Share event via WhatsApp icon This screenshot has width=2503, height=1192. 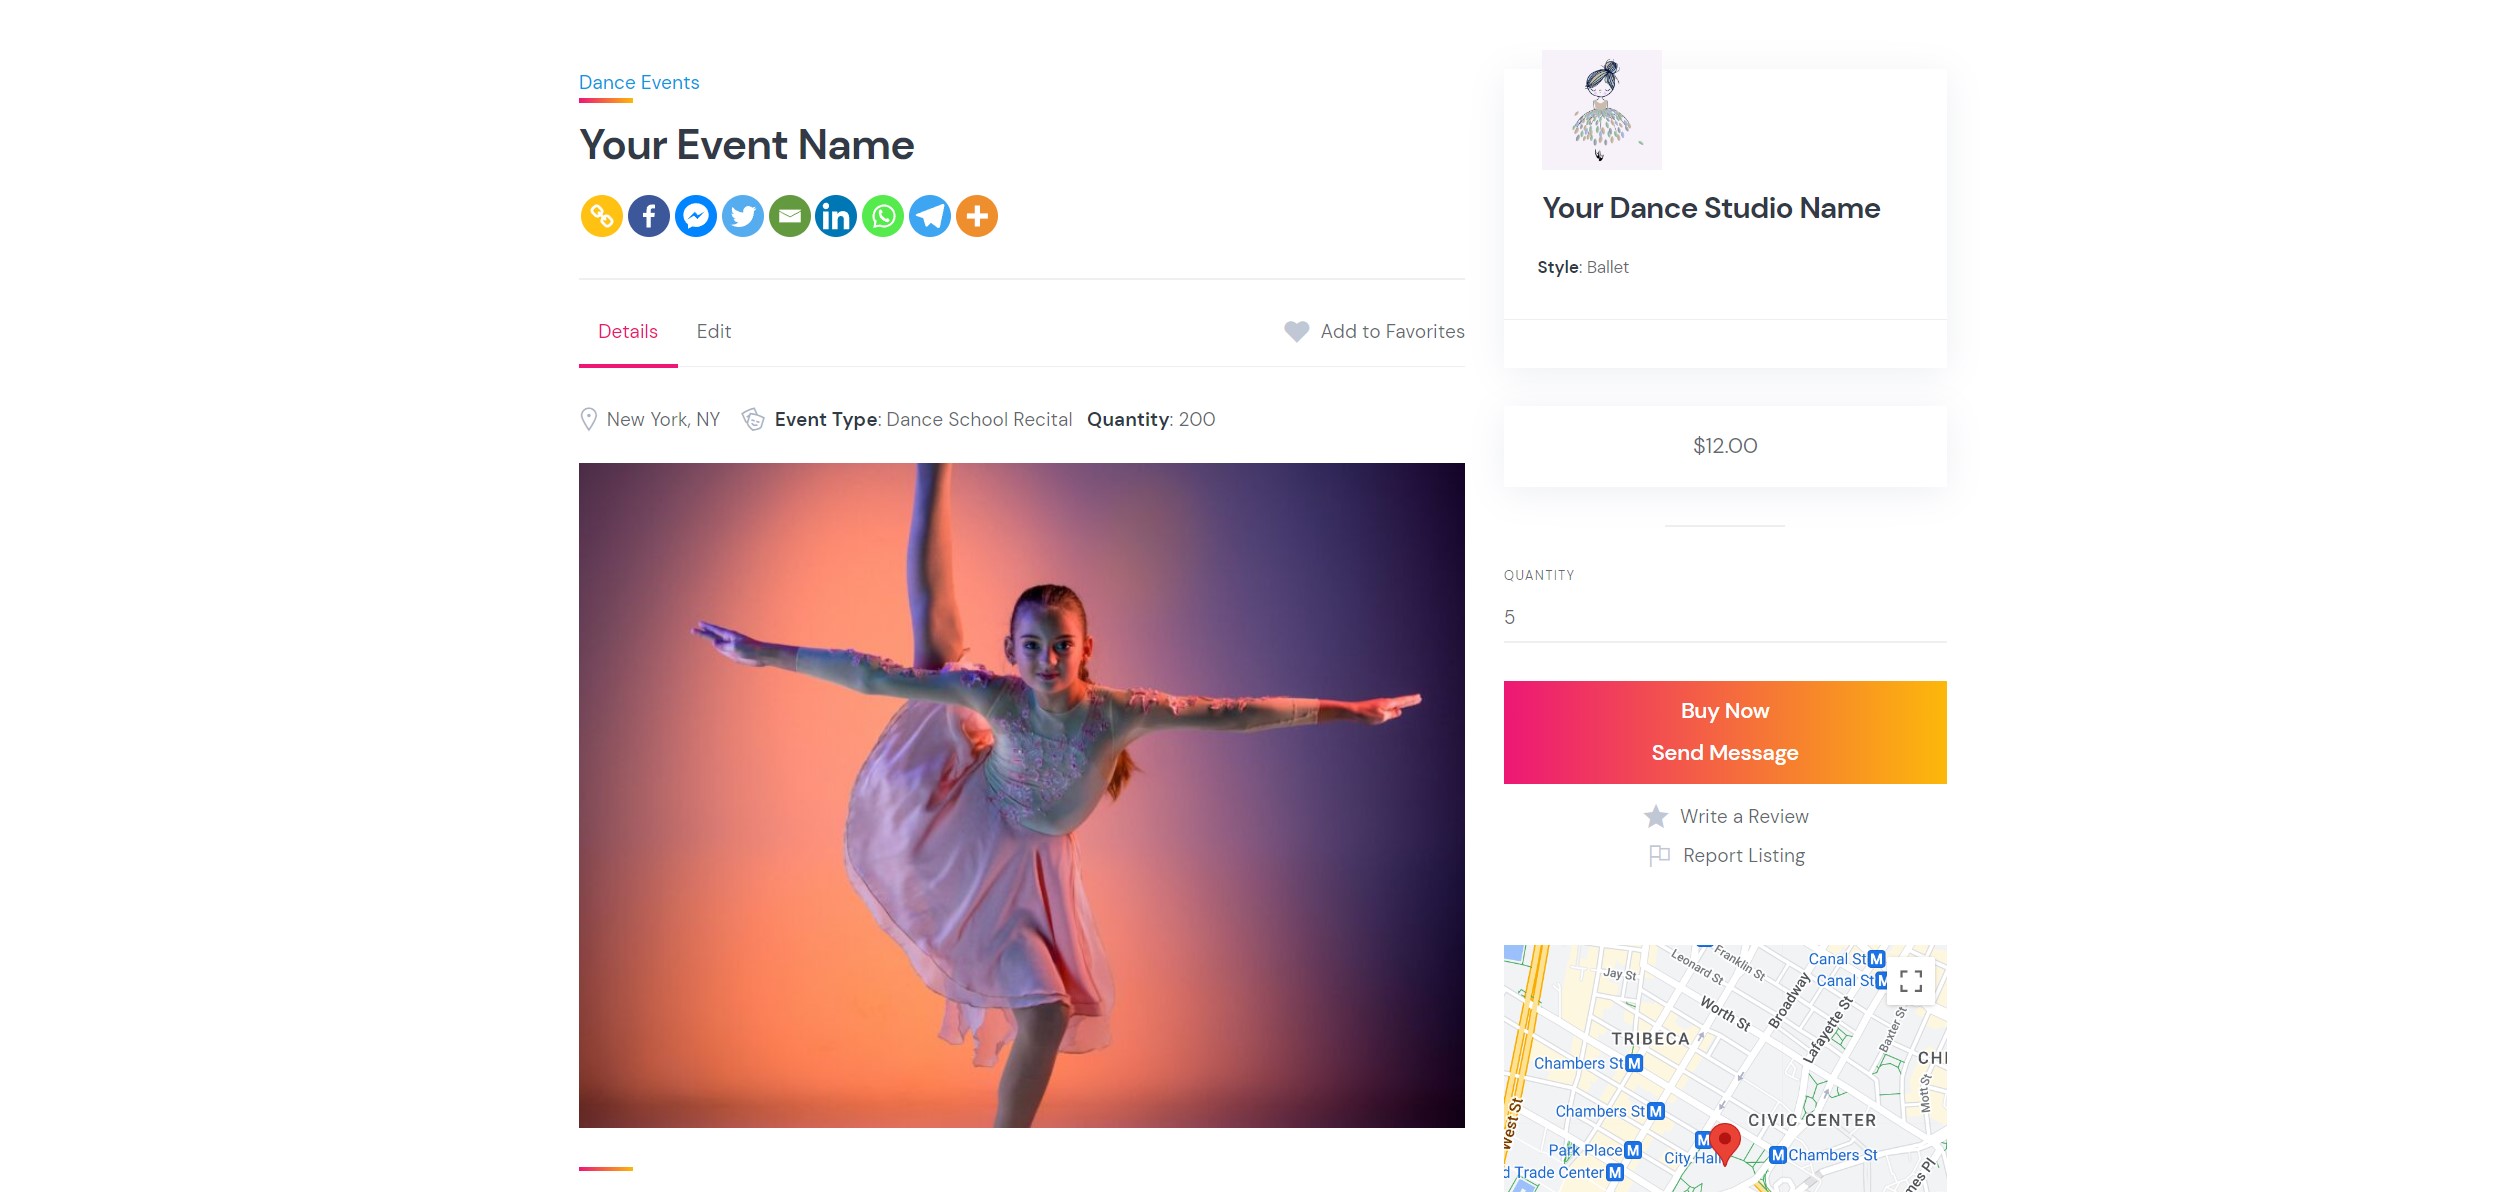tap(881, 214)
